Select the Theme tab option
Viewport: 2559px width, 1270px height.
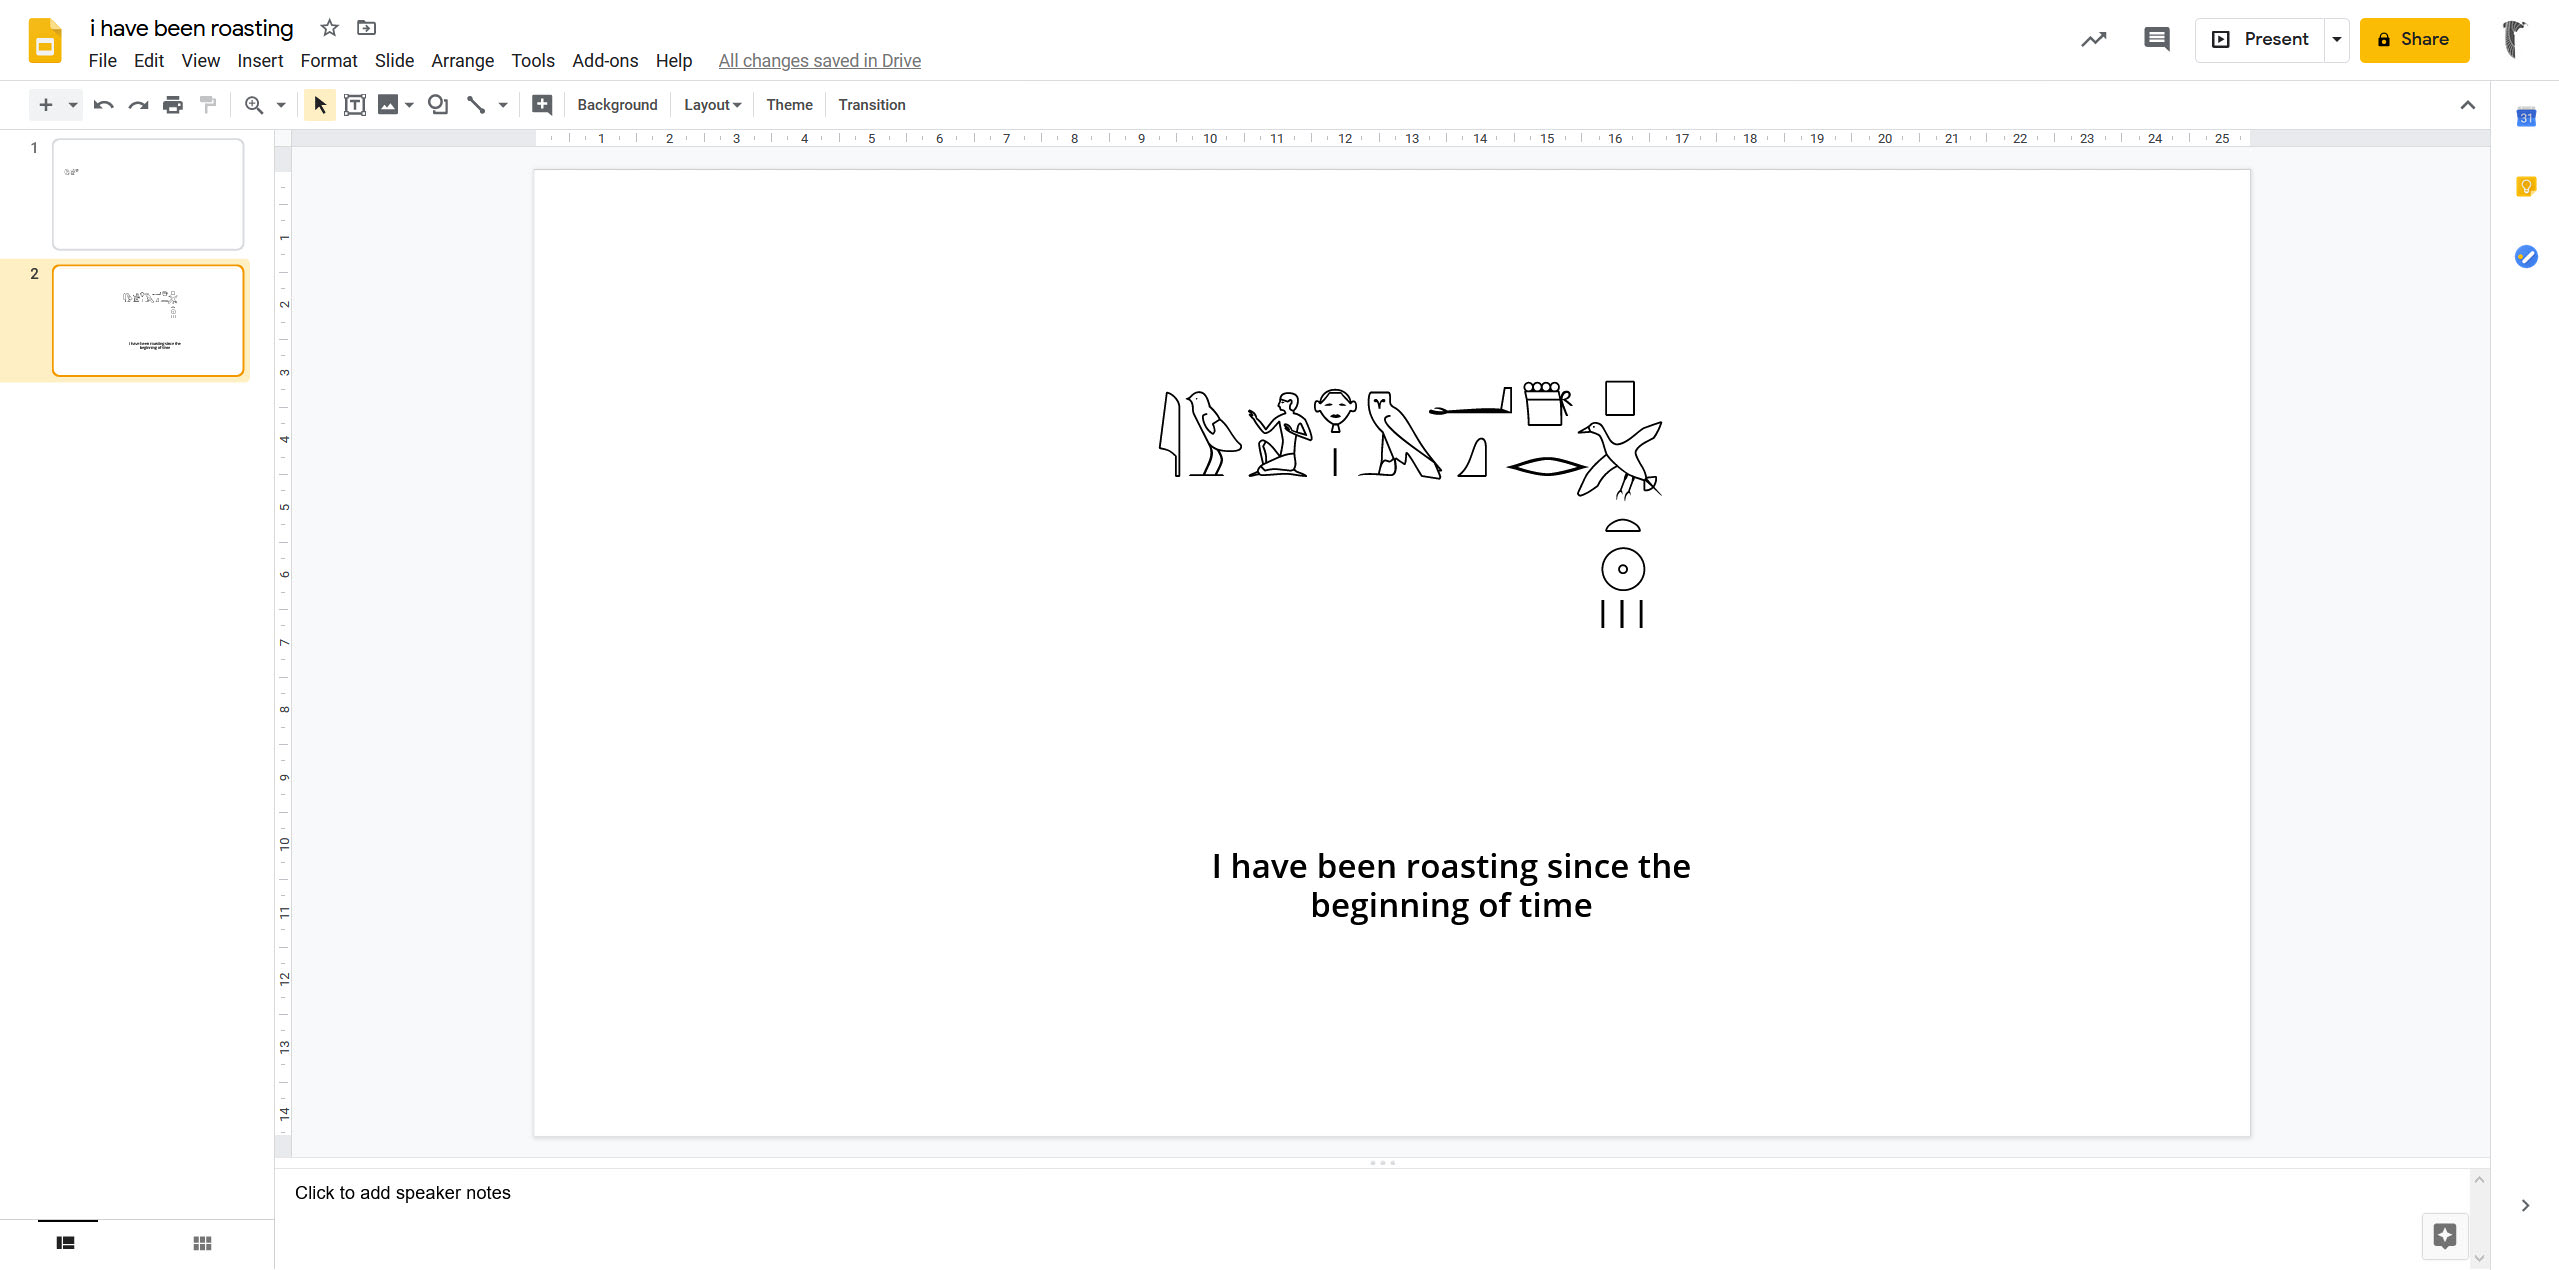click(790, 104)
